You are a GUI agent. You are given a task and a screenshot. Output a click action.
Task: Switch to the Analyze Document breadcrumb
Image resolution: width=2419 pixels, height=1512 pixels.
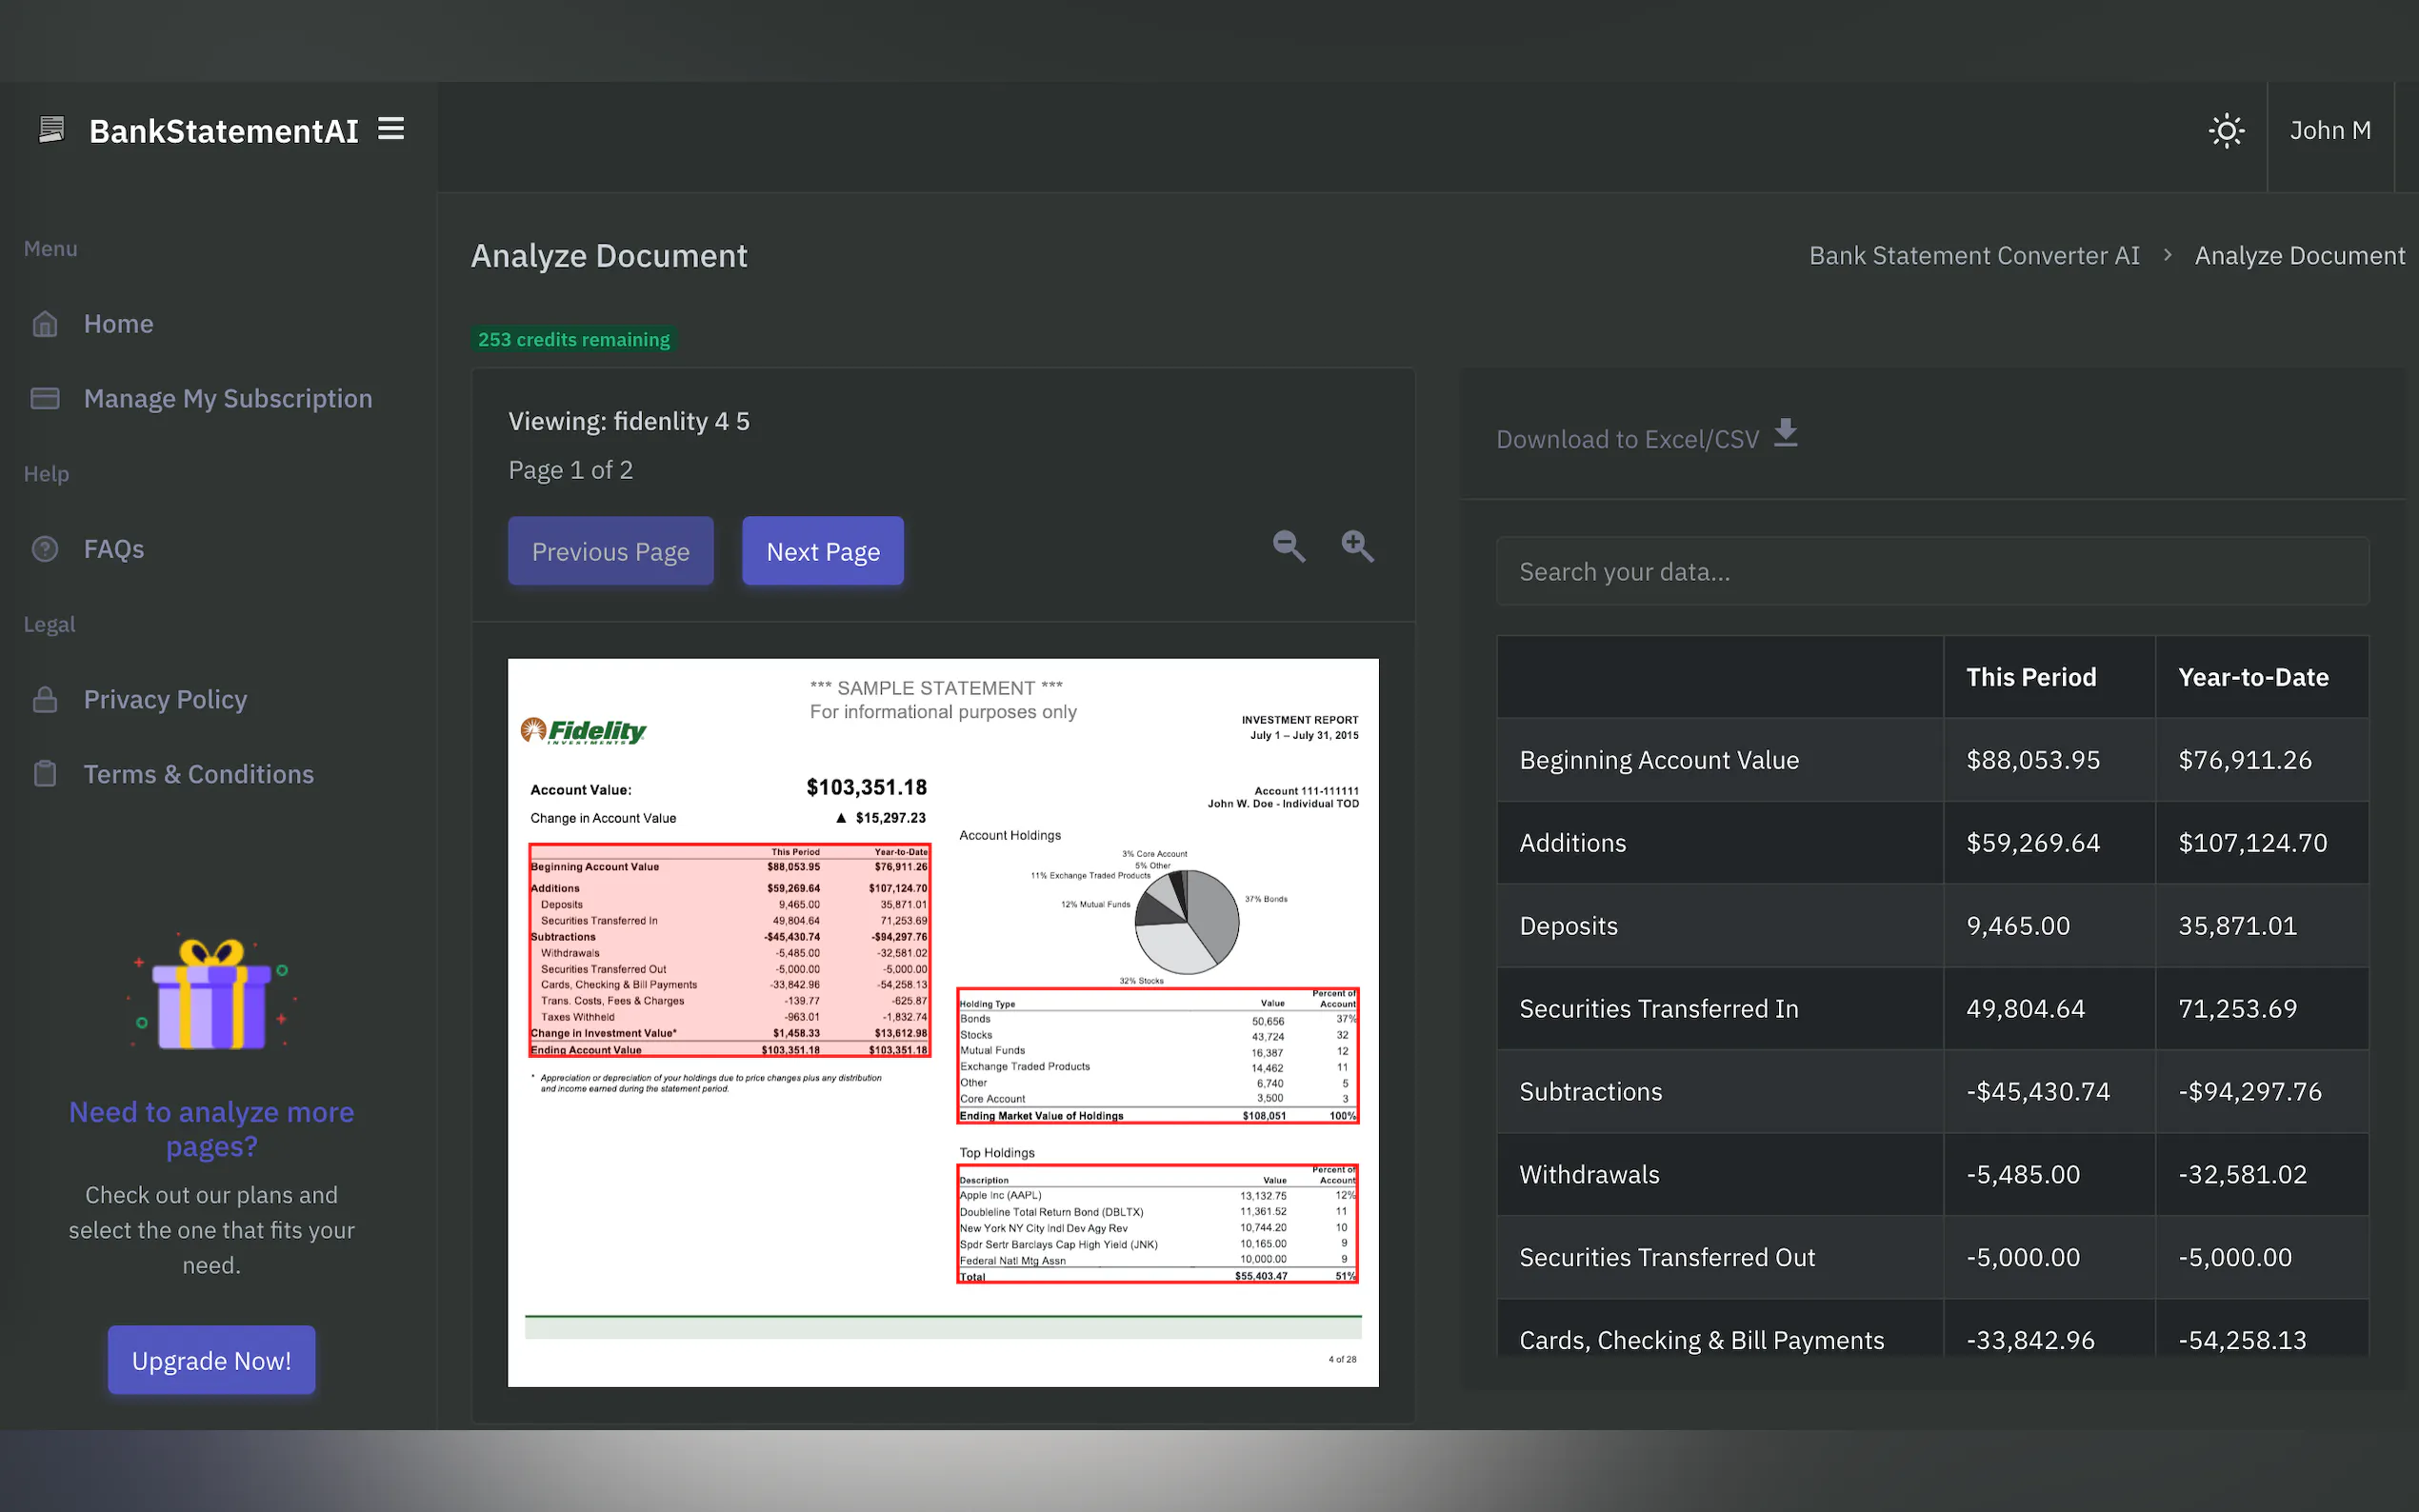click(x=2299, y=255)
